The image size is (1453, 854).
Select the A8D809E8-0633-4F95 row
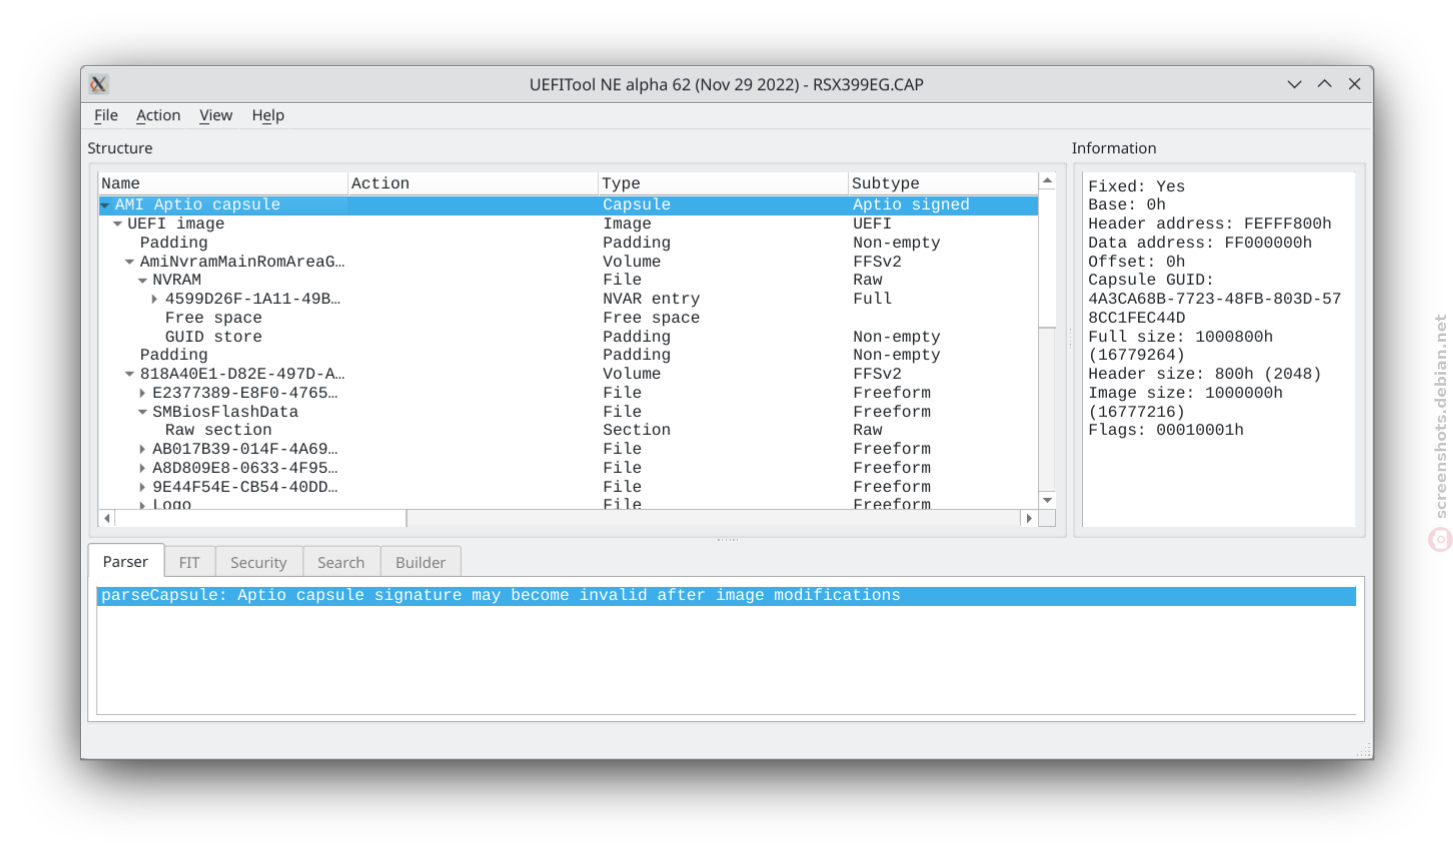568,468
